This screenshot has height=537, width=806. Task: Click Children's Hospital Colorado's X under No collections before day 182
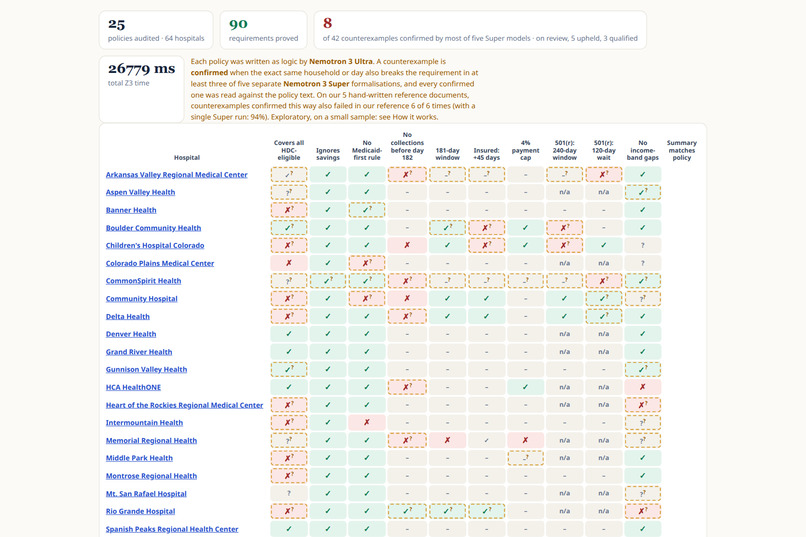click(x=407, y=246)
